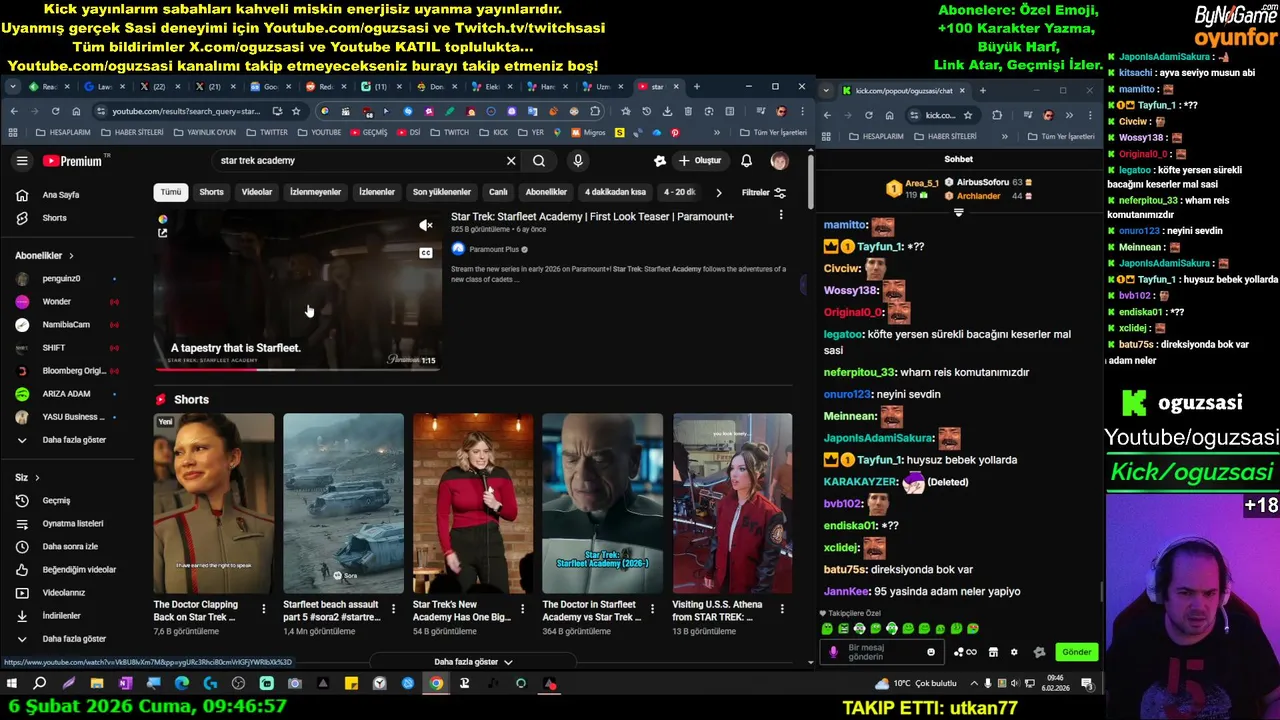
Task: Open Daha sonra izle in sidebar
Action: pos(70,546)
